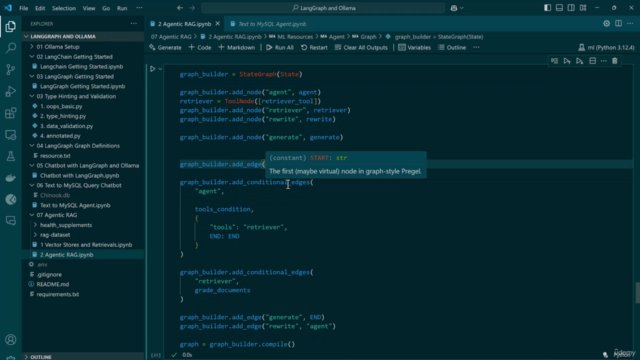640x360 pixels.
Task: Collapse the 02 LangChain Getting Started folder
Action: 32,57
